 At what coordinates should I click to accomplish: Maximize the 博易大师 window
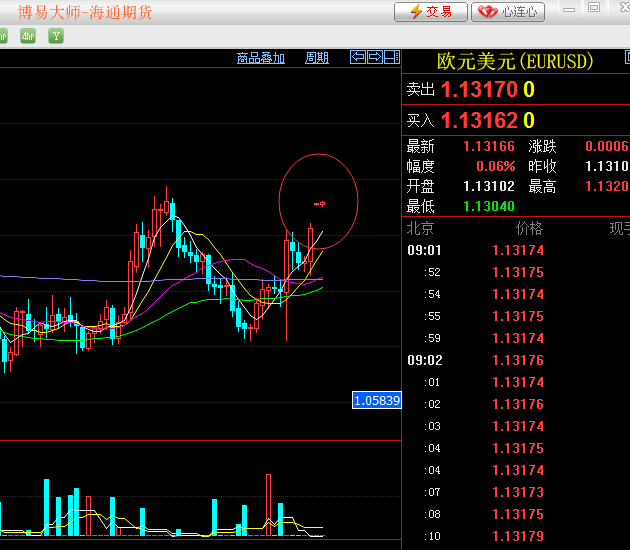pos(595,8)
